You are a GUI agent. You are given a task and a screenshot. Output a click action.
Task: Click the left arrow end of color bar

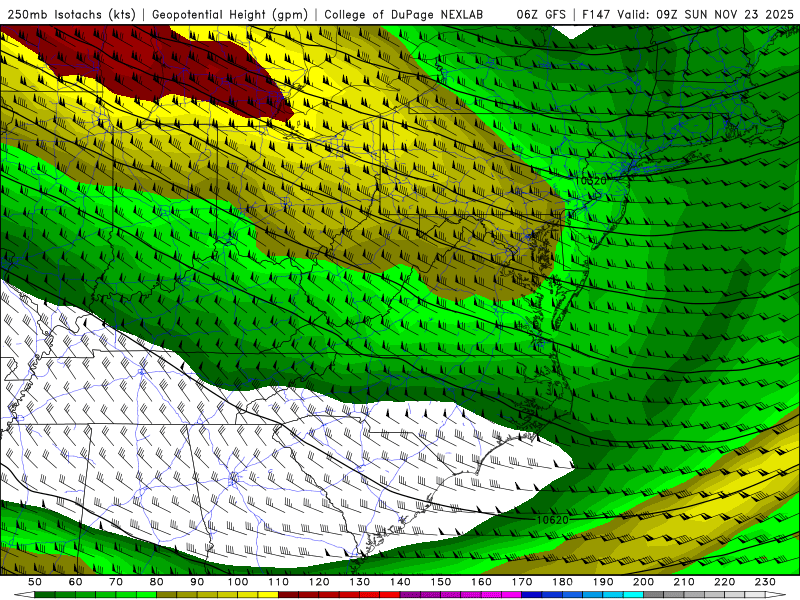(24, 595)
